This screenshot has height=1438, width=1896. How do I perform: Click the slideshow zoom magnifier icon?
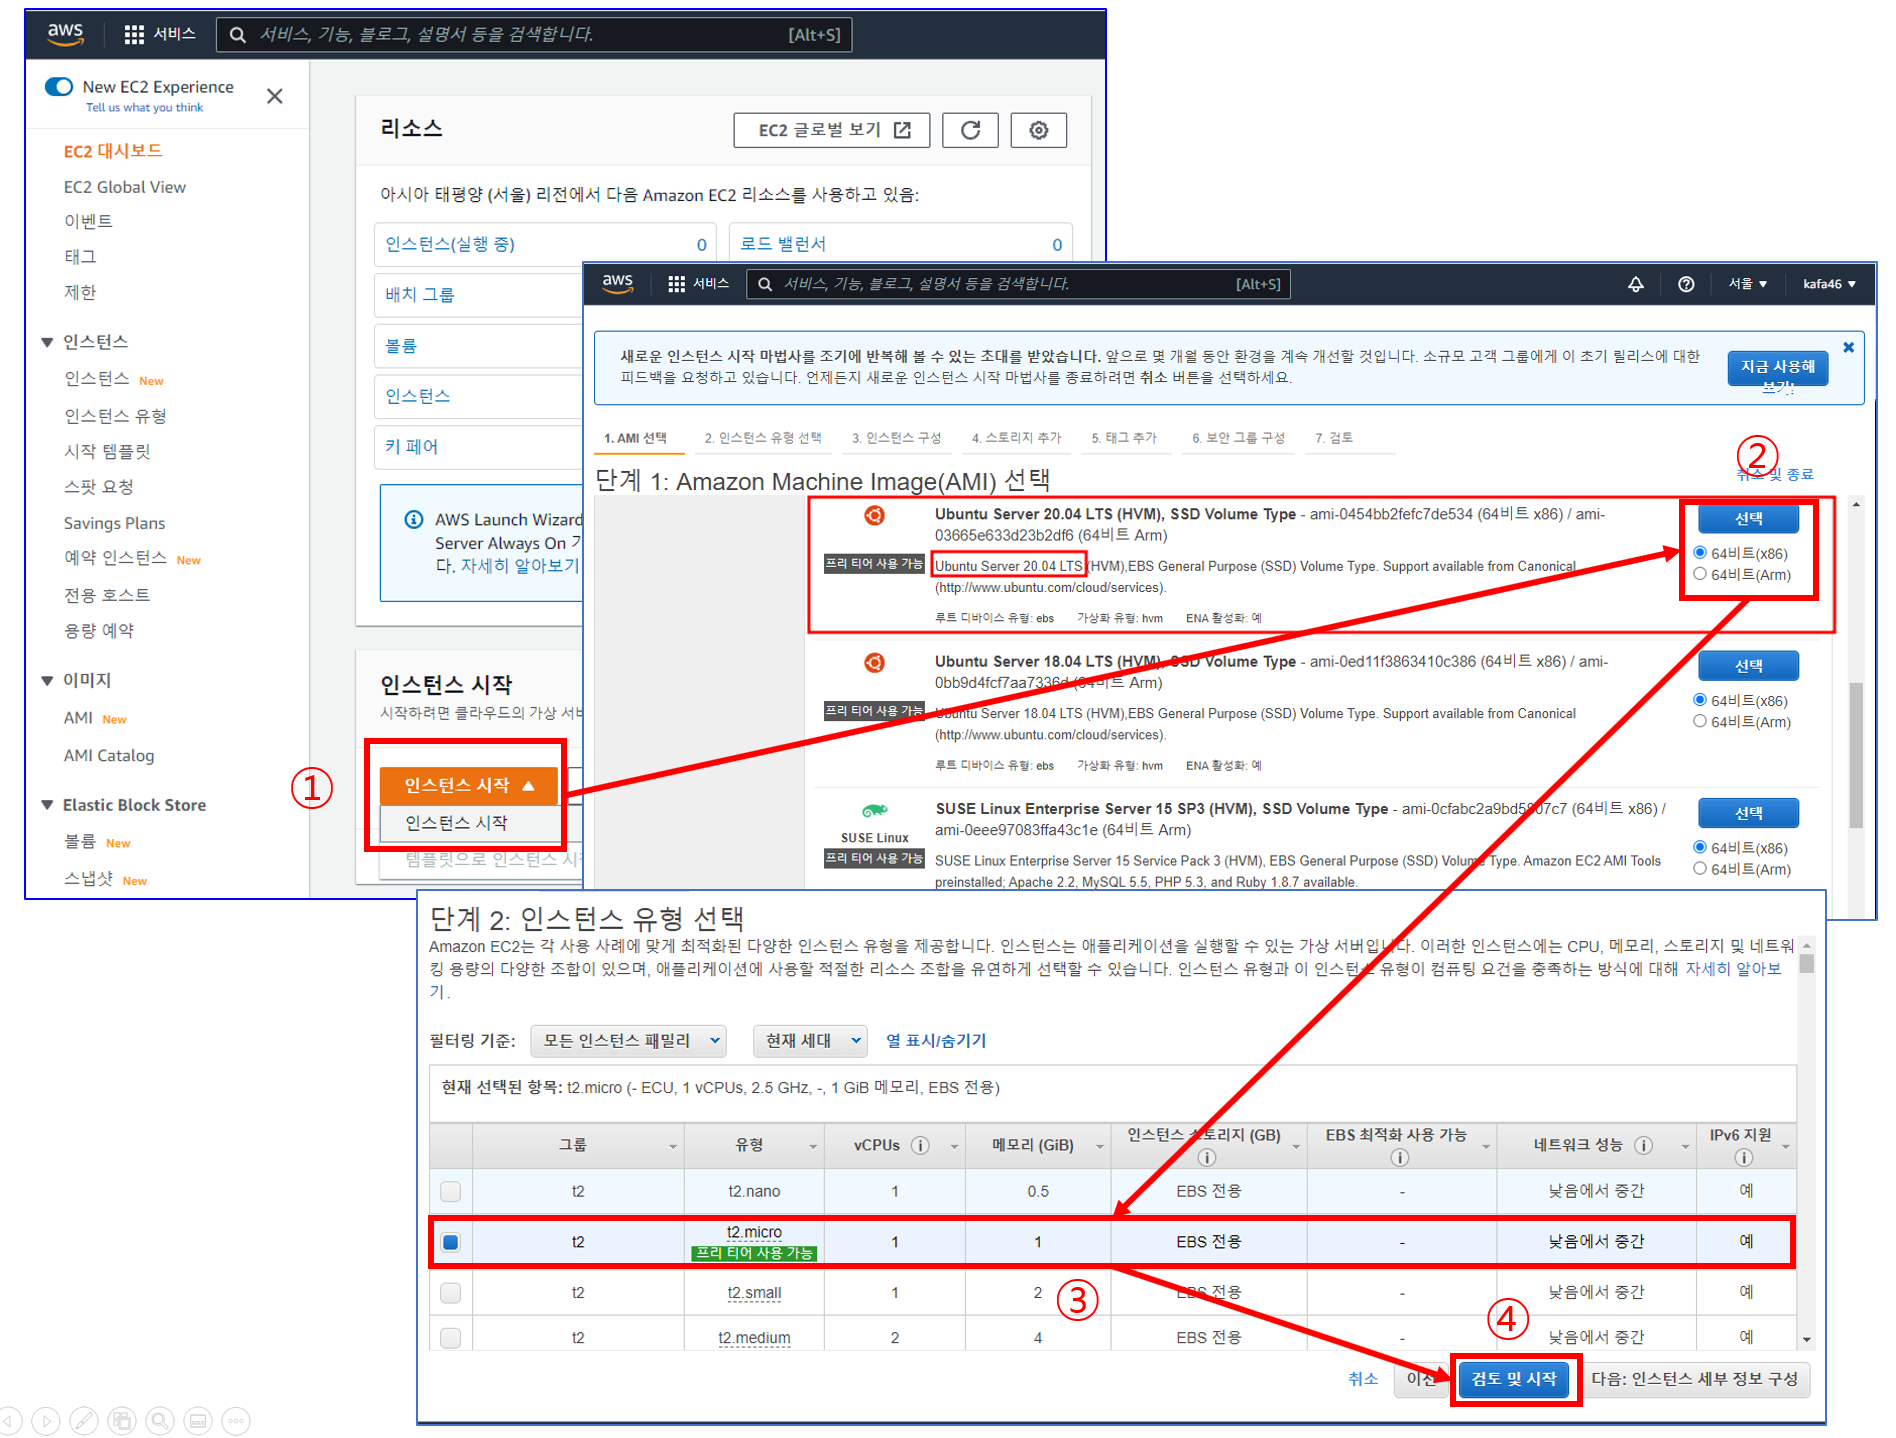pyautogui.click(x=160, y=1420)
